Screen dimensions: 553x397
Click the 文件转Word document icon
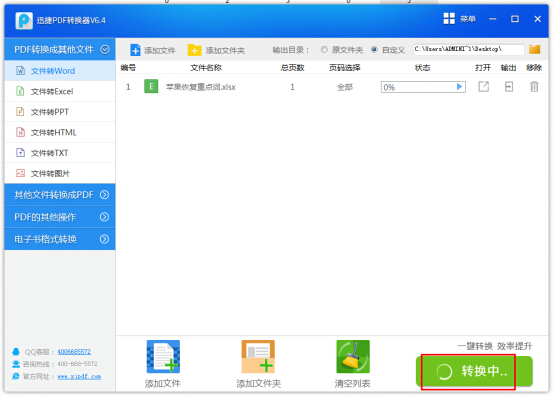(x=20, y=71)
